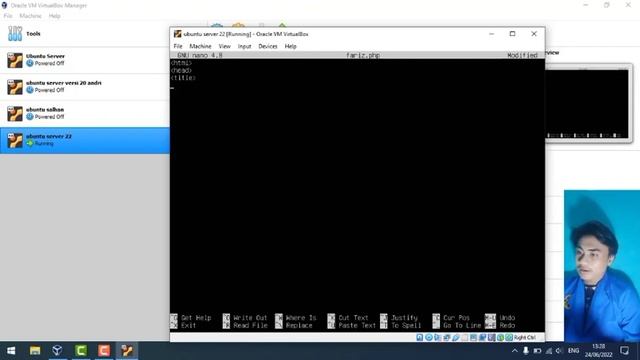Click the volume tray icon
The height and width of the screenshot is (360, 640).
tap(559, 351)
